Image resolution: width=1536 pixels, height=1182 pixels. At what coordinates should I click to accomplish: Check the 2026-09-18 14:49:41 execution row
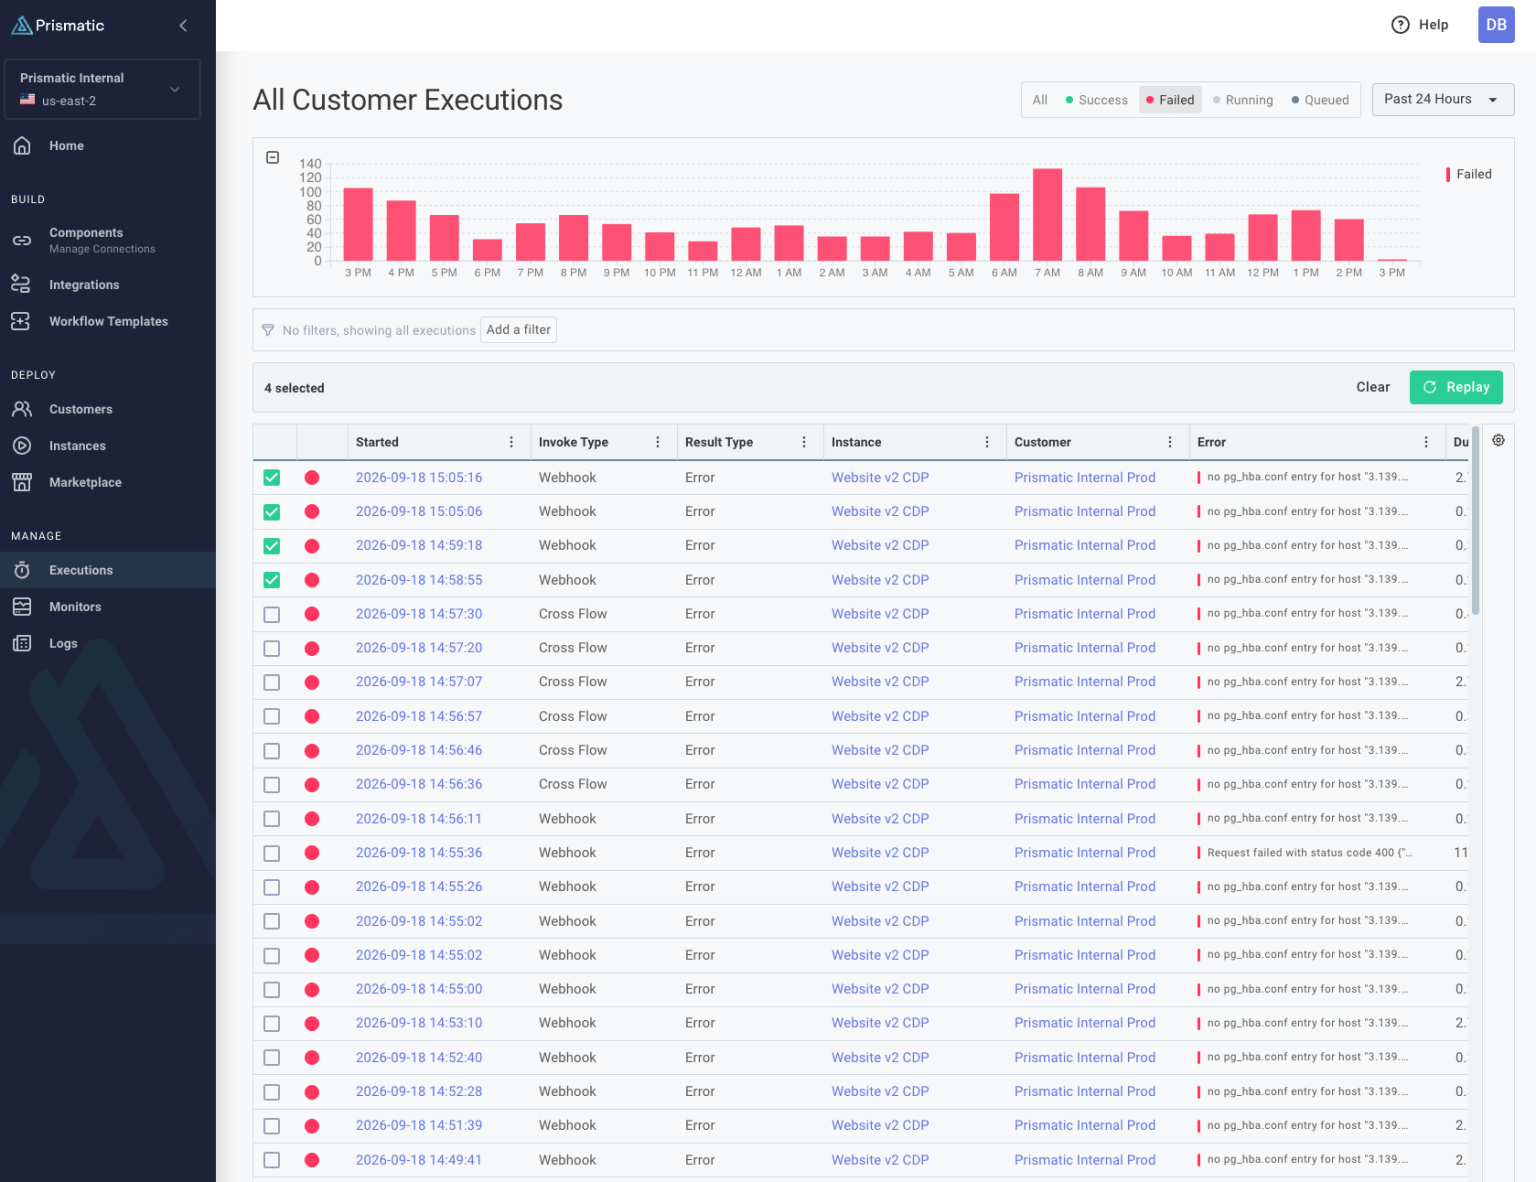point(272,1160)
